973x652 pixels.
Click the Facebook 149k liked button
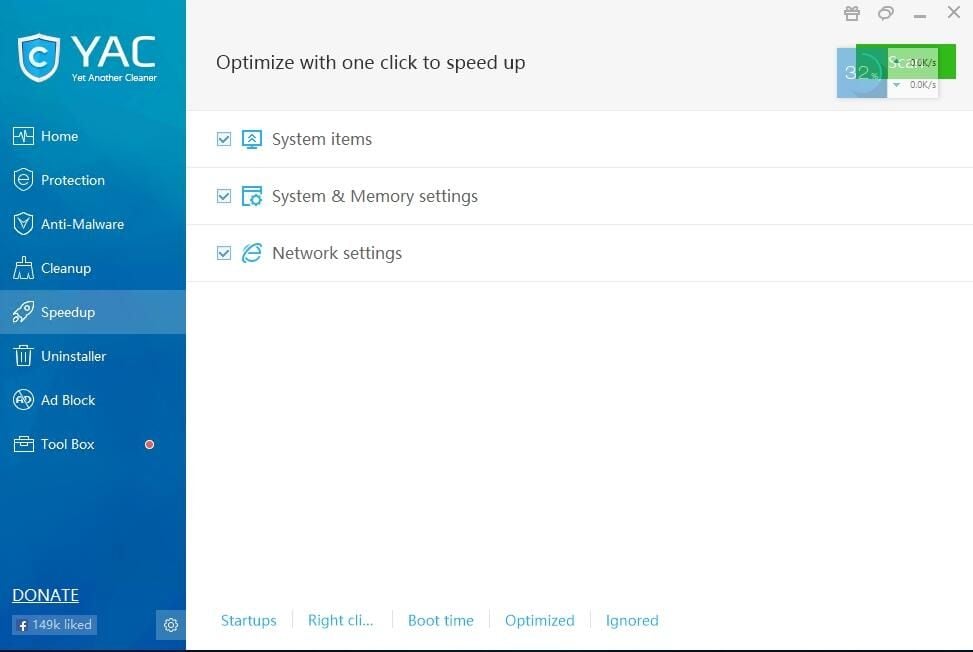(x=55, y=625)
